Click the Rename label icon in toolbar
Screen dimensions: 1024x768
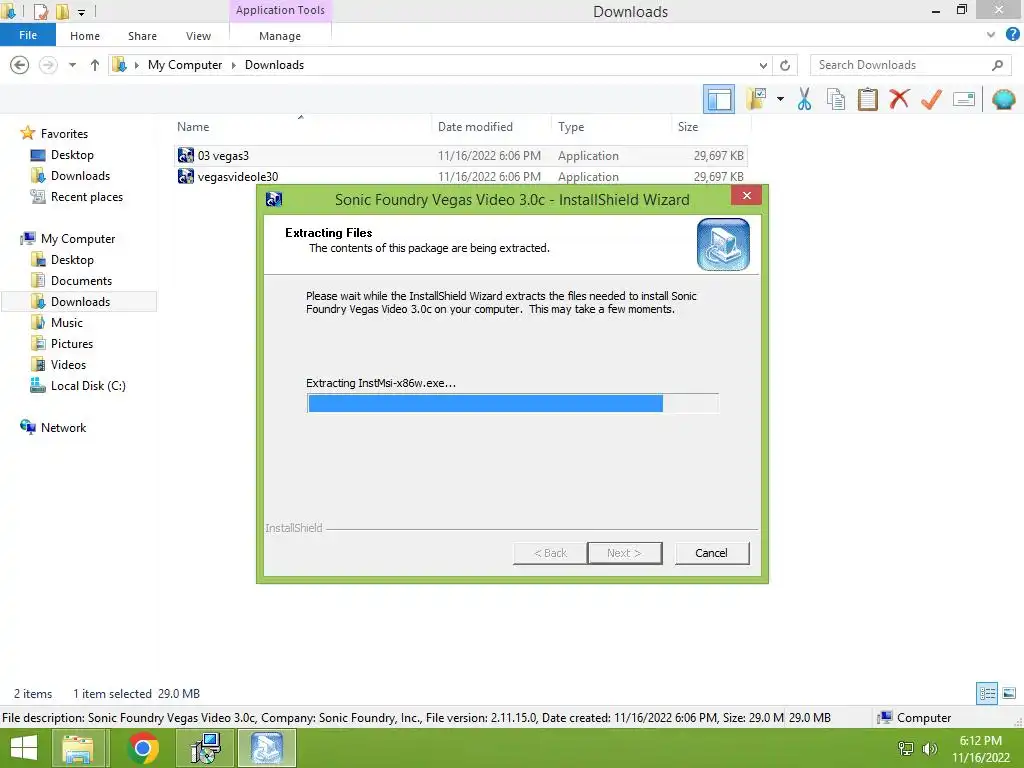click(x=964, y=99)
